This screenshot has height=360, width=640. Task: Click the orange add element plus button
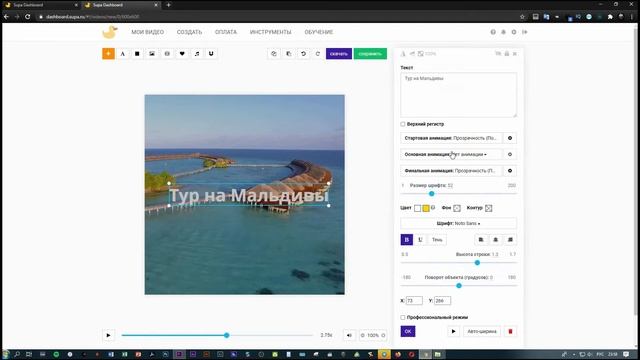click(108, 53)
